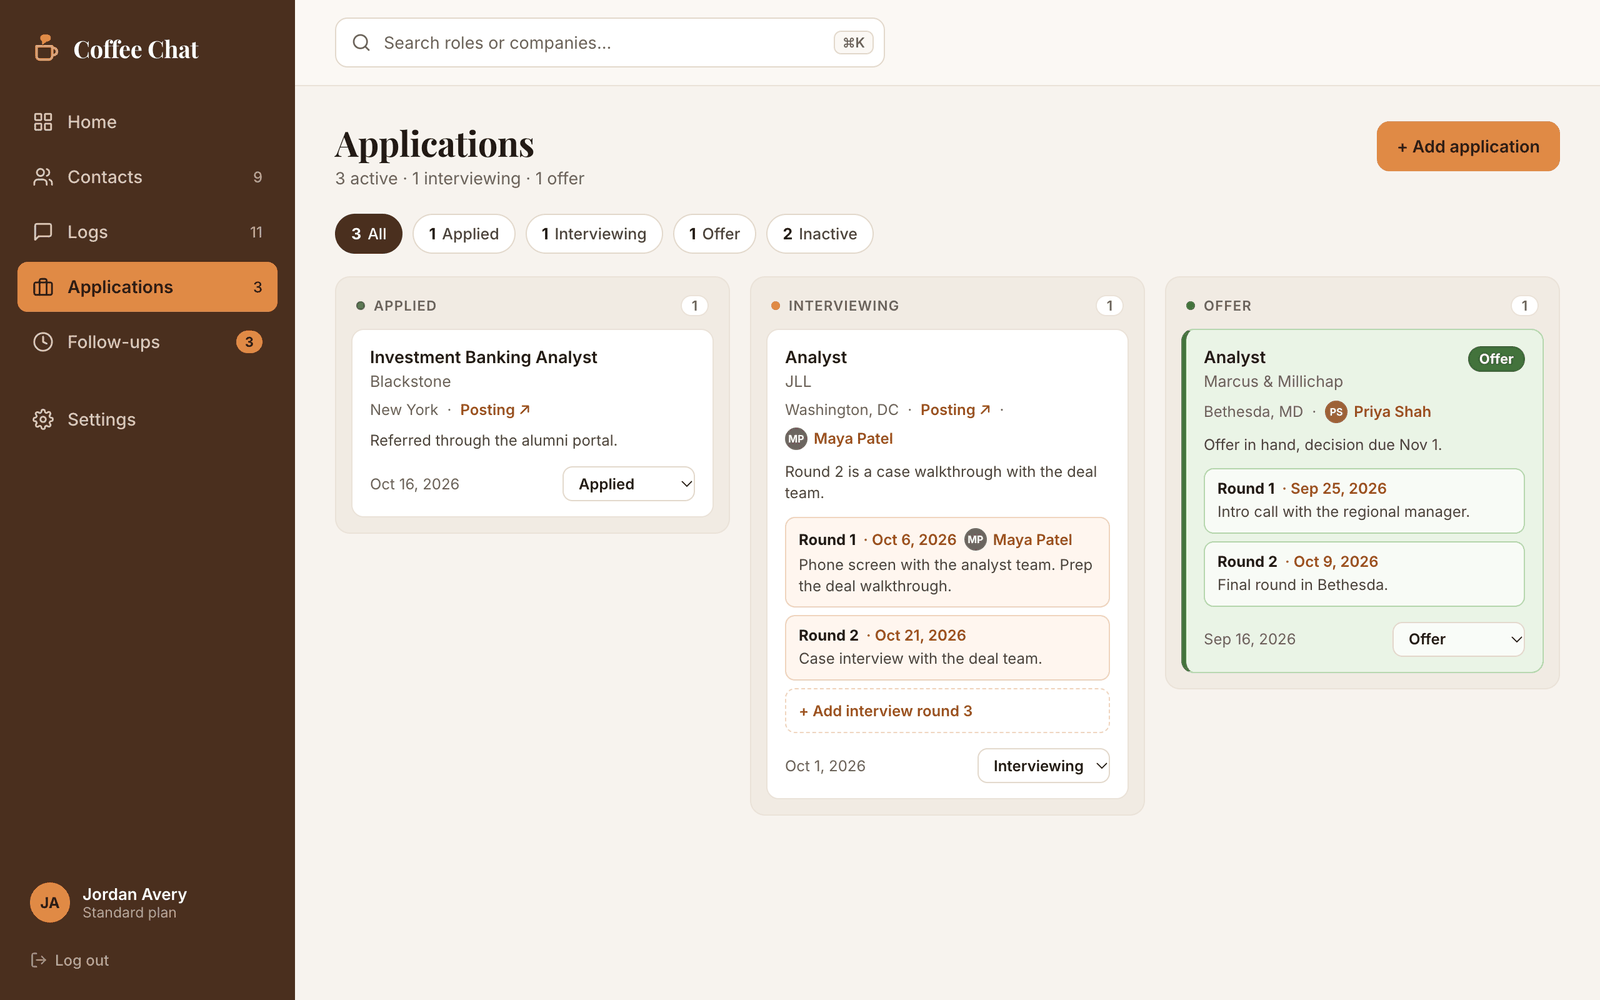Click Add interview round 3

[x=947, y=711]
